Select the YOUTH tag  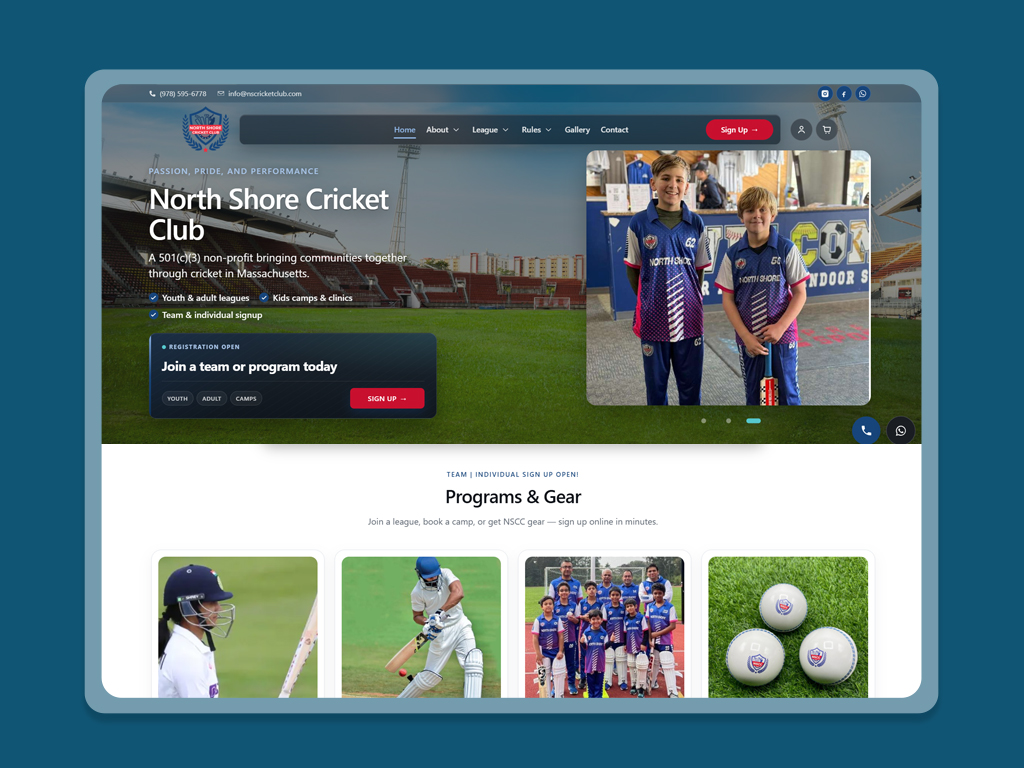[177, 398]
